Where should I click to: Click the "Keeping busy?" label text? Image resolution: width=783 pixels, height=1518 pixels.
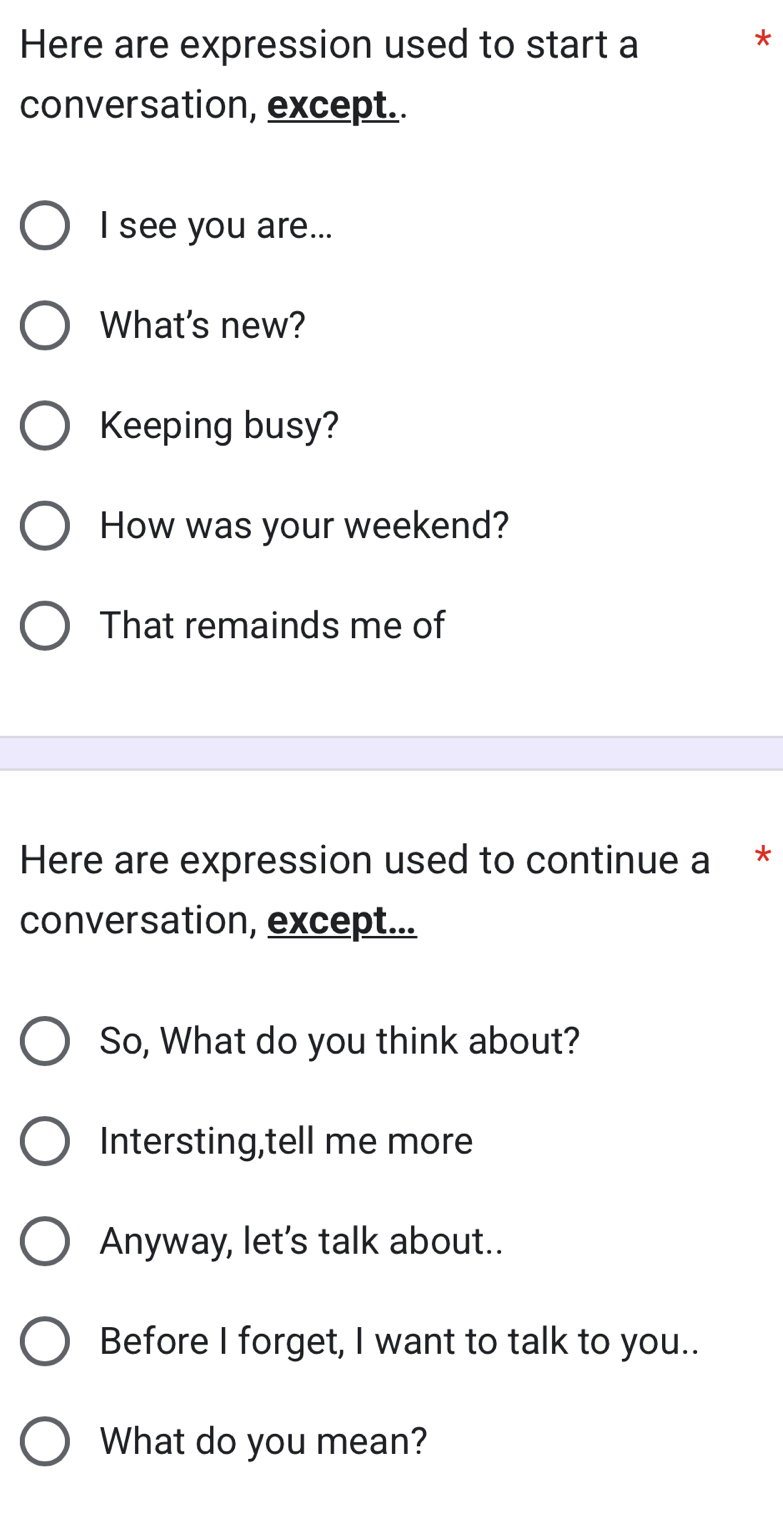tap(220, 426)
